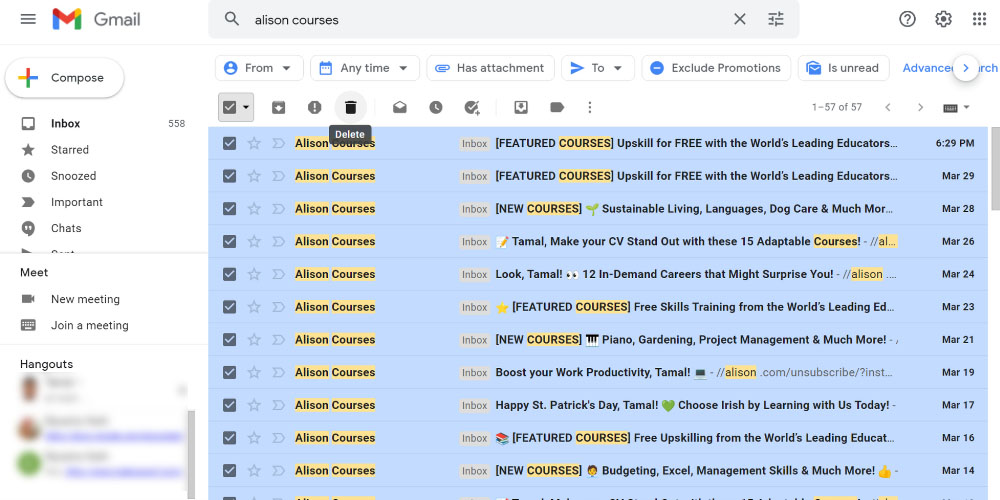
Task: Open the More options three-dot menu
Action: pos(590,107)
